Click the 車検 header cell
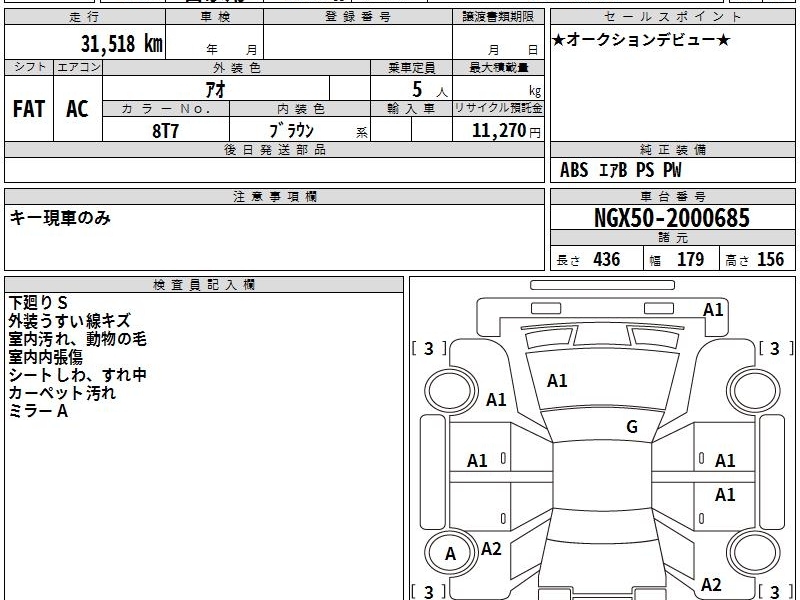This screenshot has width=800, height=600. point(215,17)
